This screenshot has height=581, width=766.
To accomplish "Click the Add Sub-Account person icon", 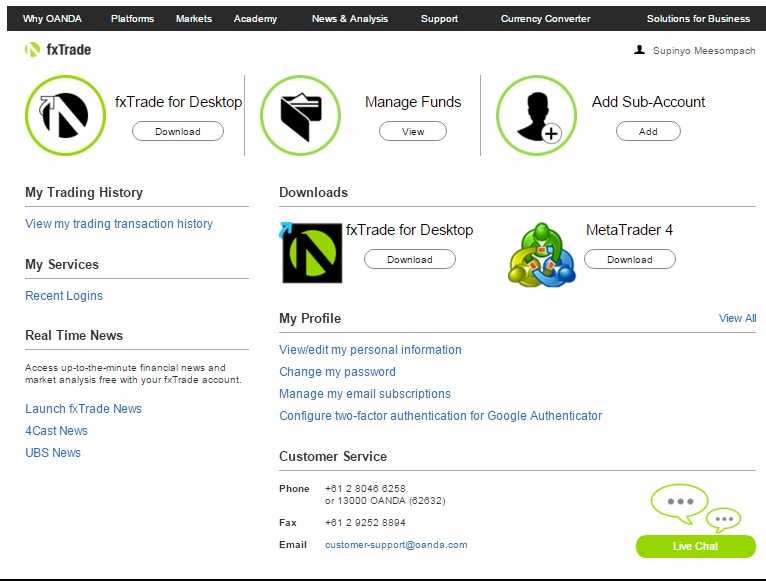I will pos(536,116).
